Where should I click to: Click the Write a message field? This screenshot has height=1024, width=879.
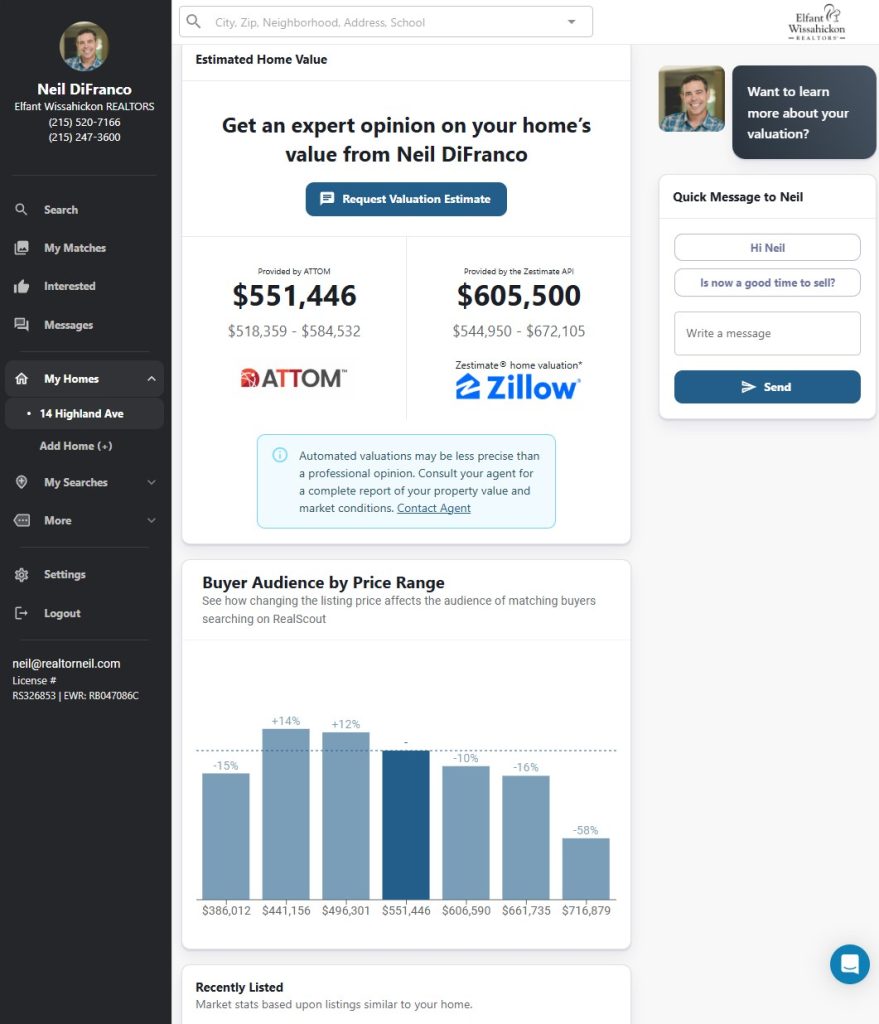click(x=767, y=333)
